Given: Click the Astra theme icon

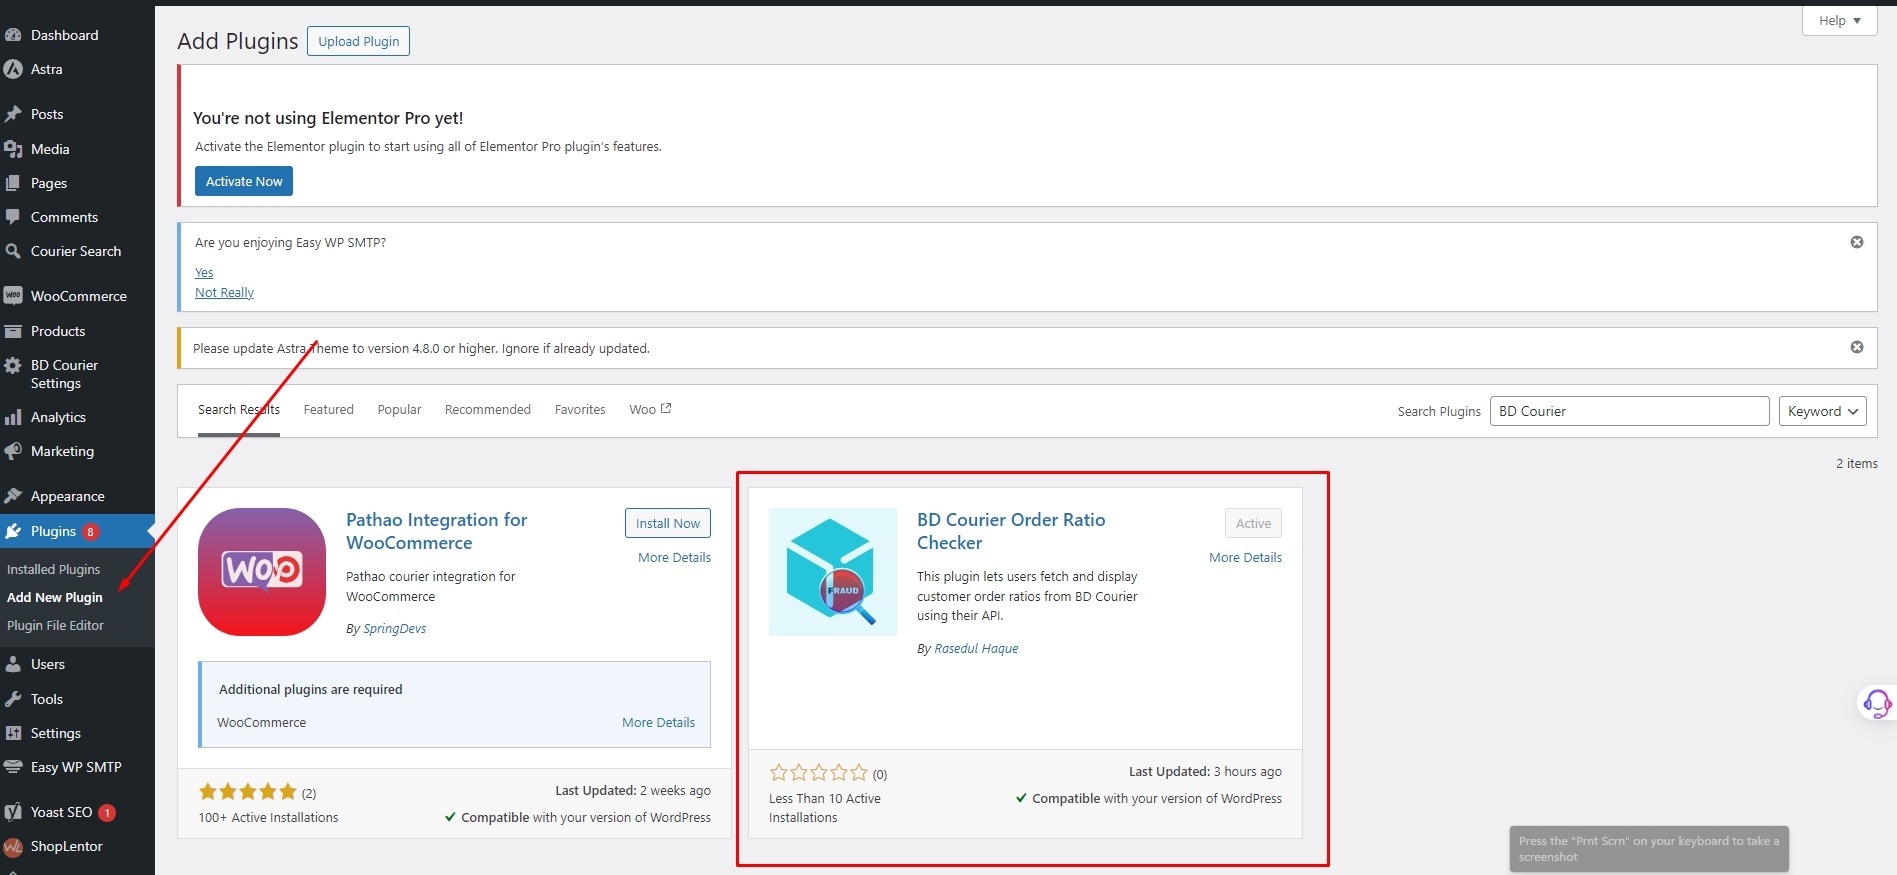Looking at the screenshot, I should (x=13, y=69).
